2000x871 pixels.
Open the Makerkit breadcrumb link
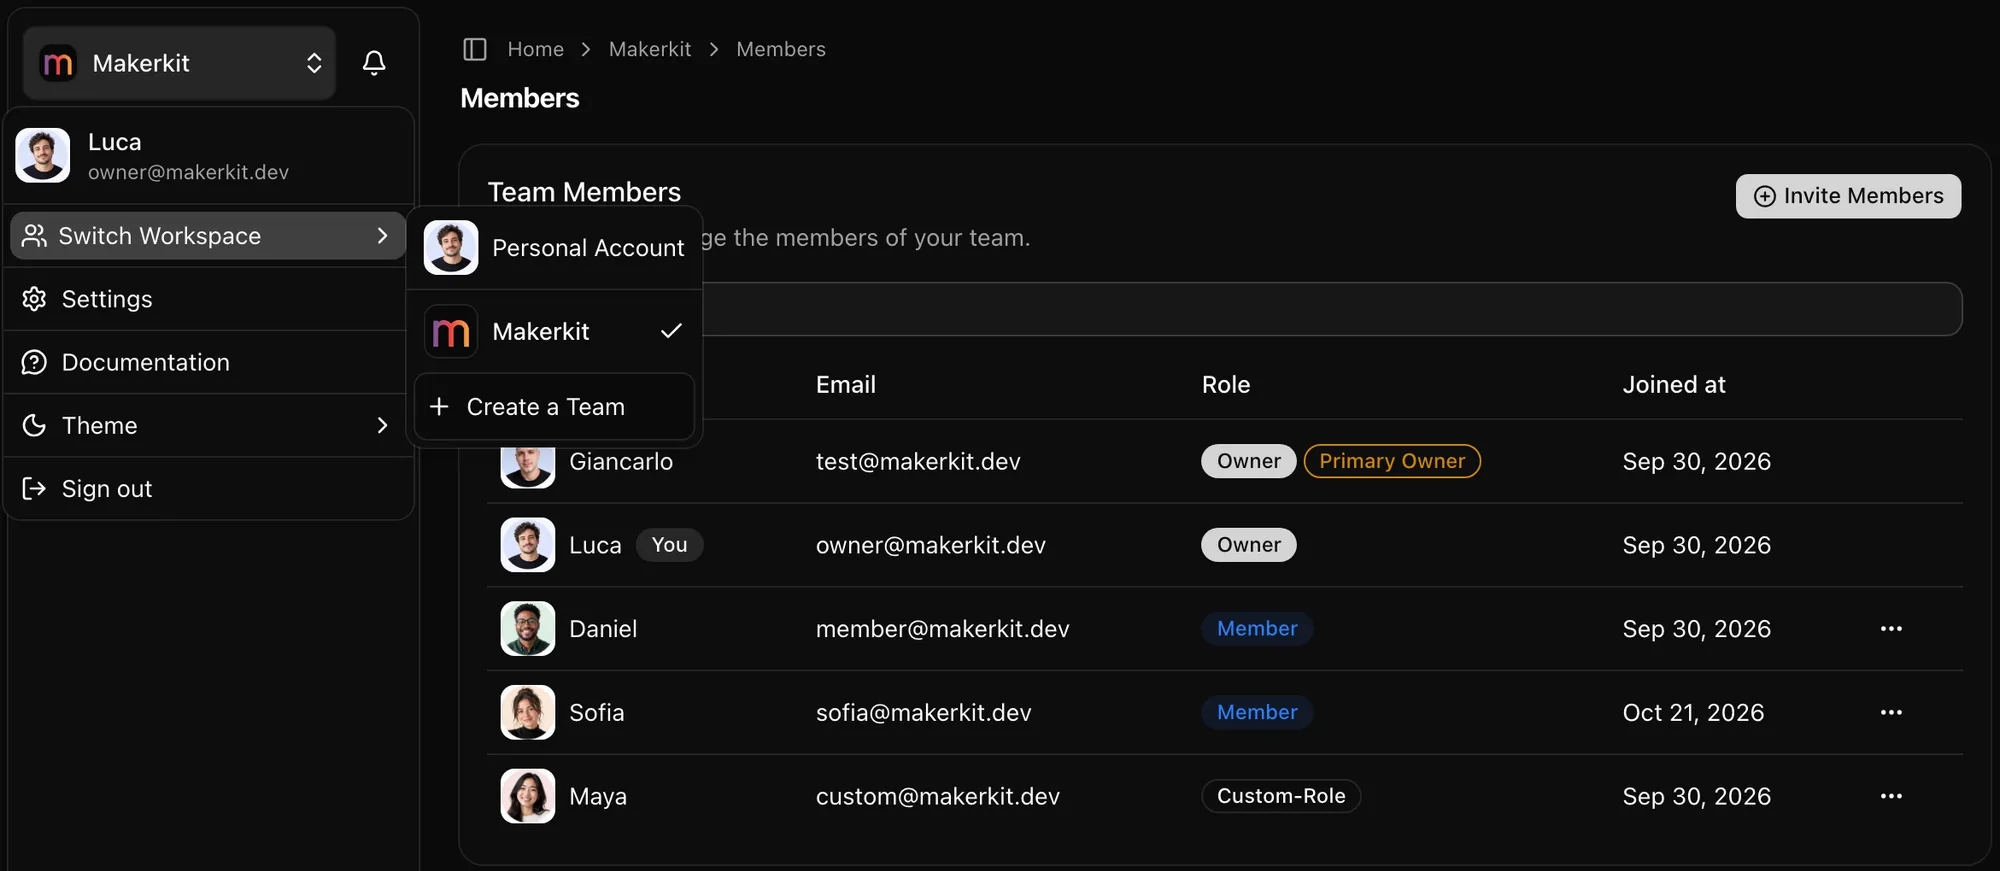[650, 49]
